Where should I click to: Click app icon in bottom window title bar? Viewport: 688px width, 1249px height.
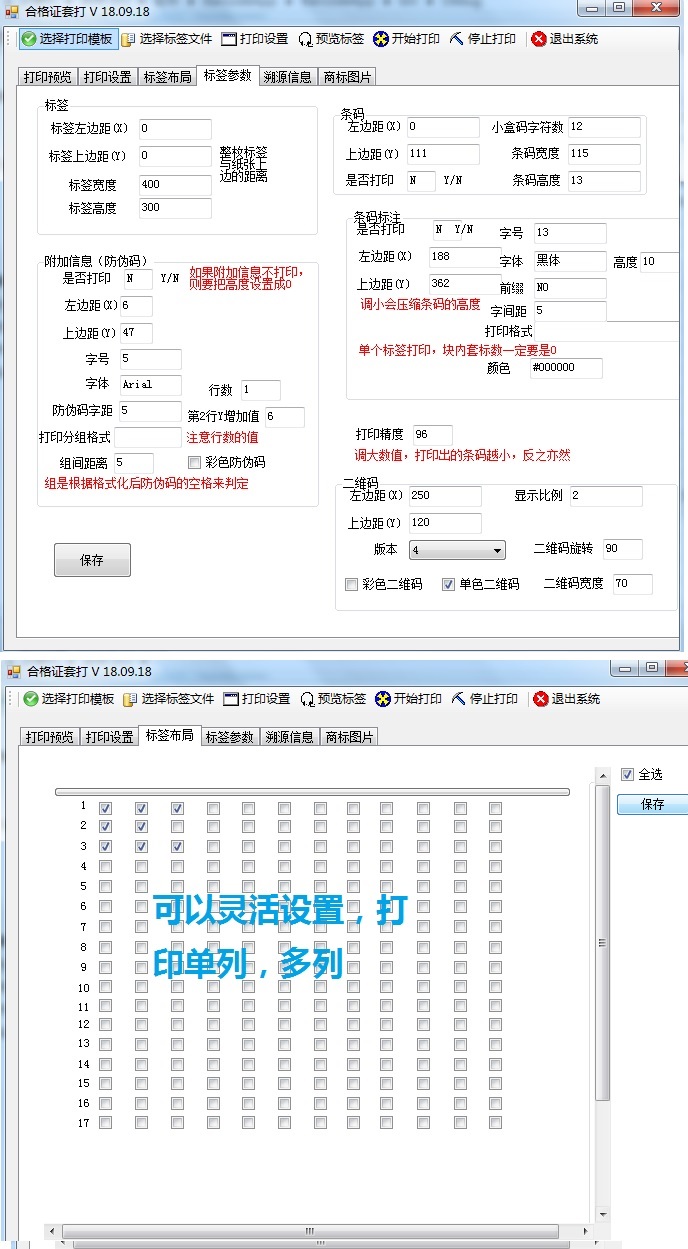15,671
